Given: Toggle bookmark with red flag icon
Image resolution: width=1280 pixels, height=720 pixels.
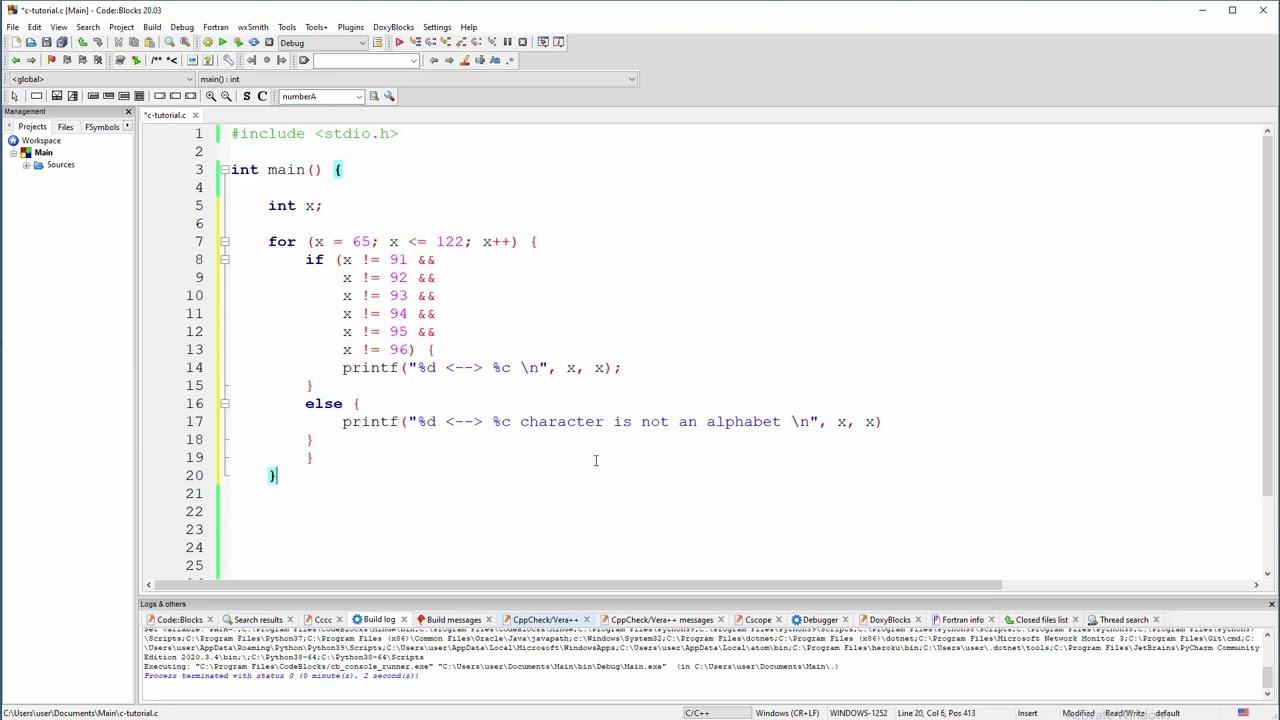Looking at the screenshot, I should click(51, 60).
